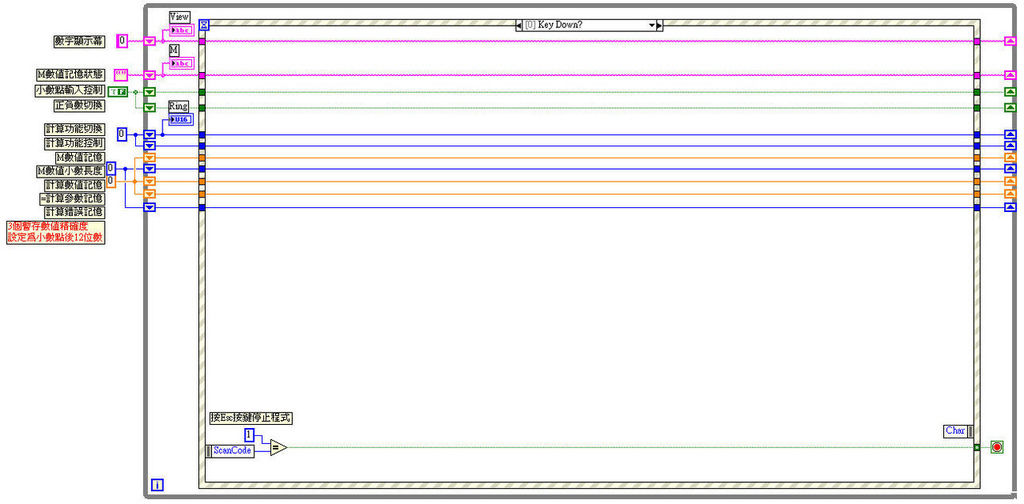This screenshot has width=1024, height=504.
Task: Select left shift register for 正負數切換
Action: [x=150, y=108]
